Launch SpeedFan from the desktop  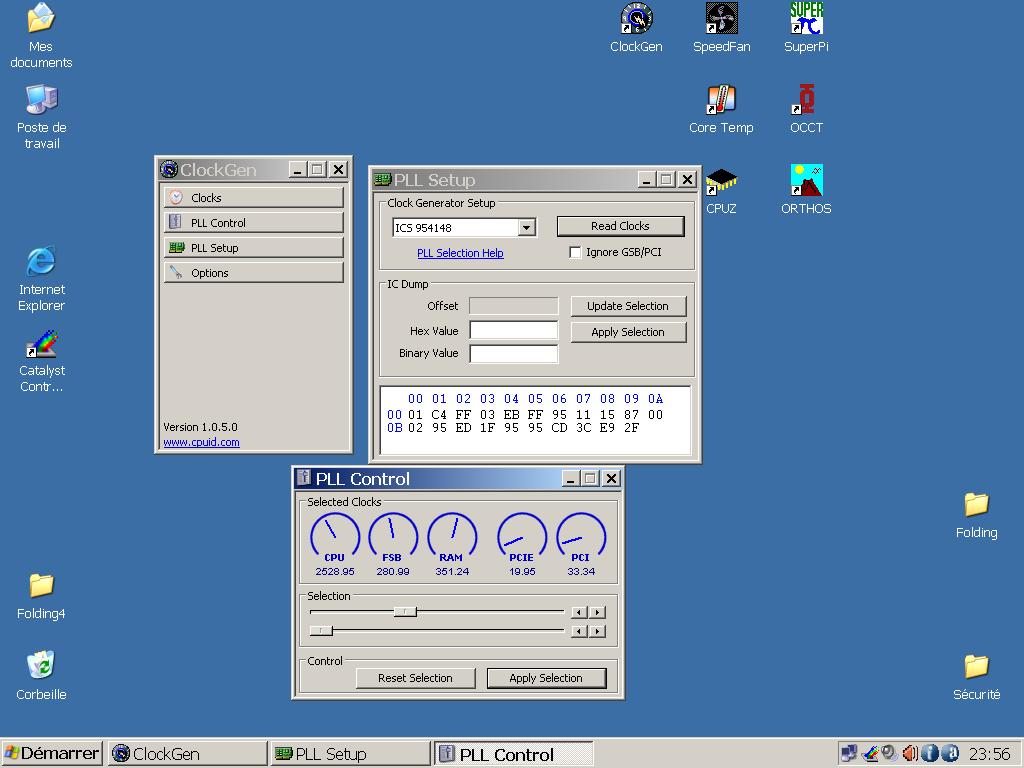point(721,19)
